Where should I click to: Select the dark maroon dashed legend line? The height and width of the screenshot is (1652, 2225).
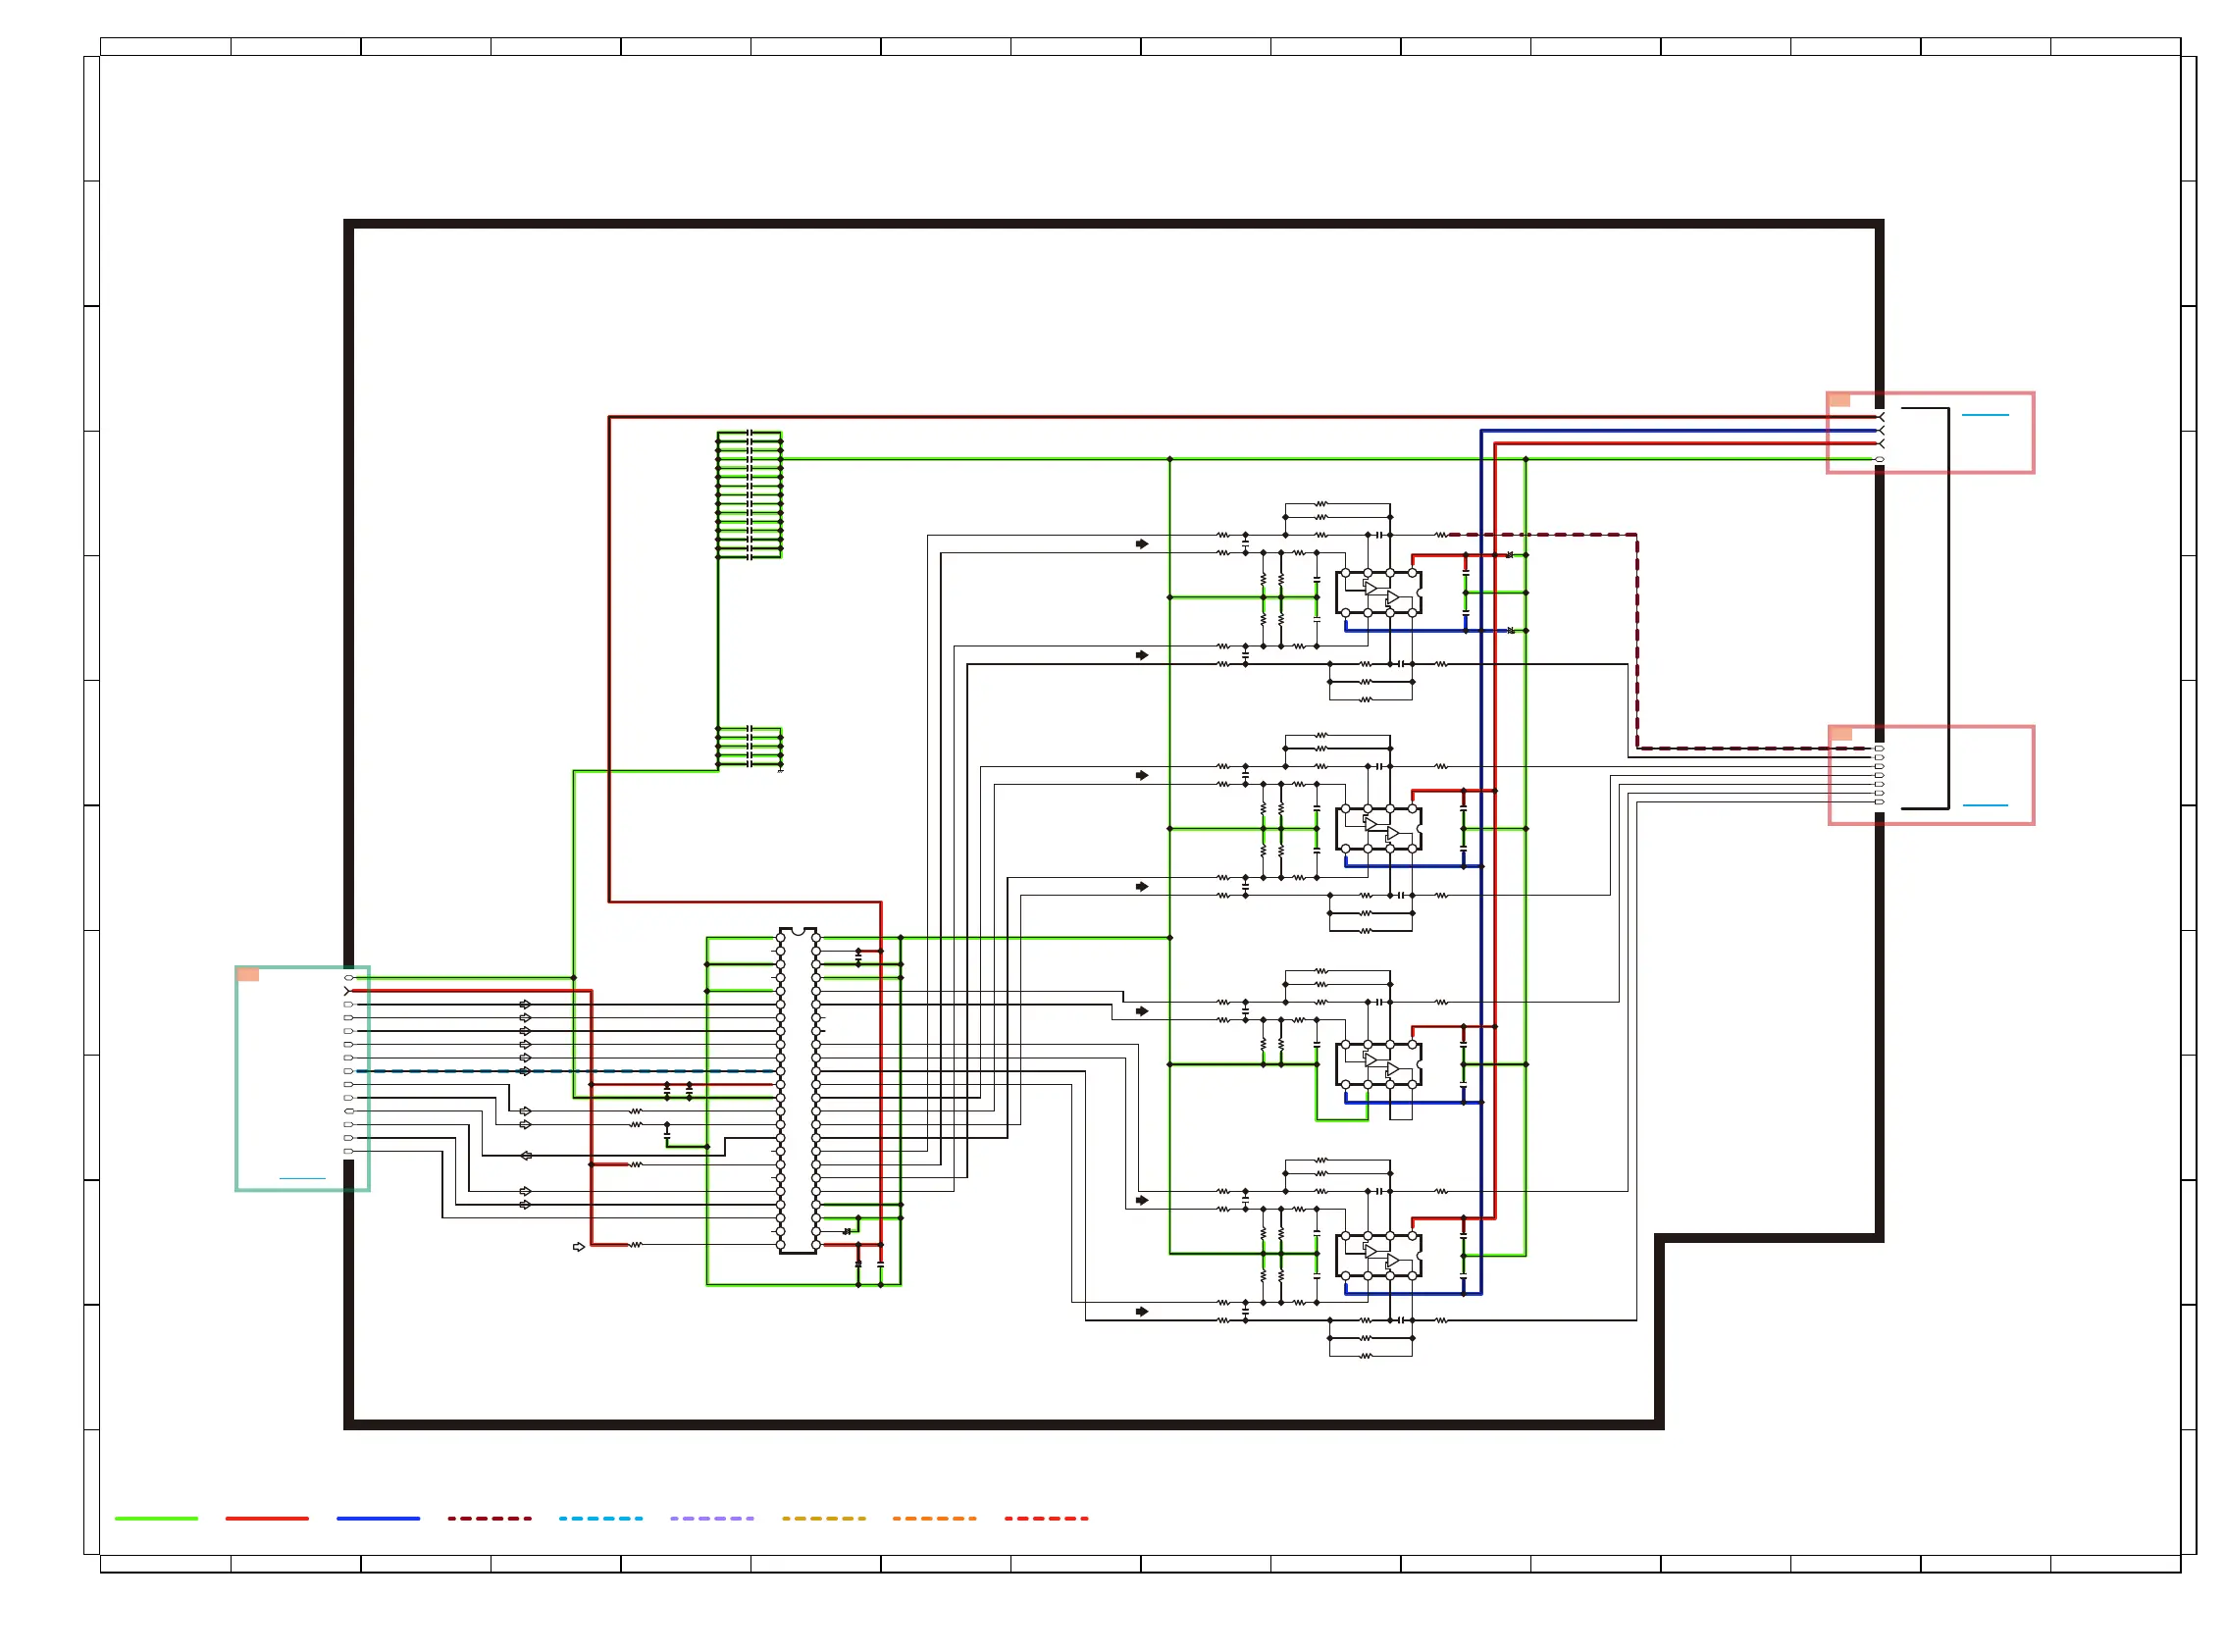click(489, 1518)
